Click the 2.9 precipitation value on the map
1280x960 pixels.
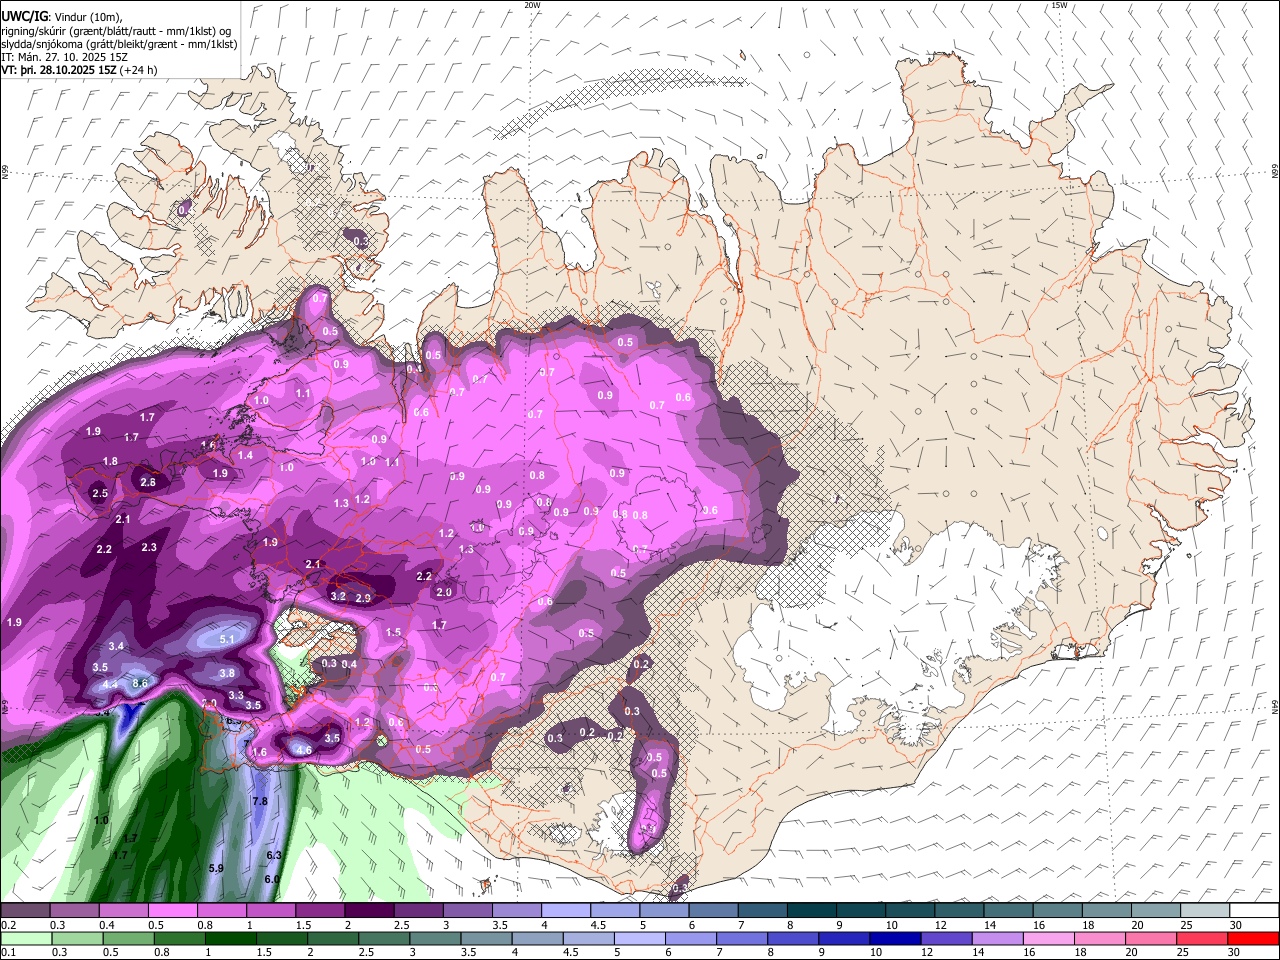pos(363,598)
